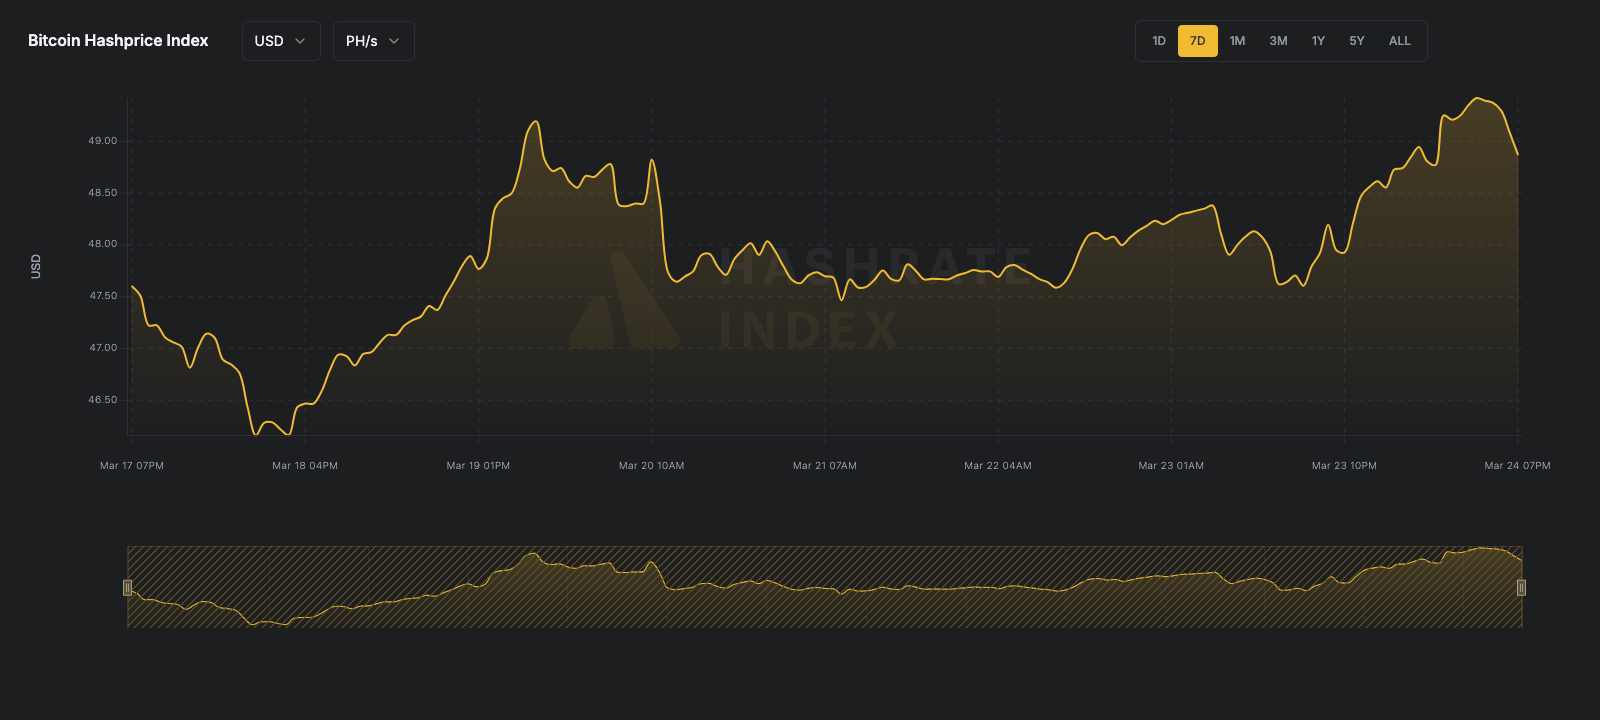Click the Mar 19 01PM axis label

[478, 466]
